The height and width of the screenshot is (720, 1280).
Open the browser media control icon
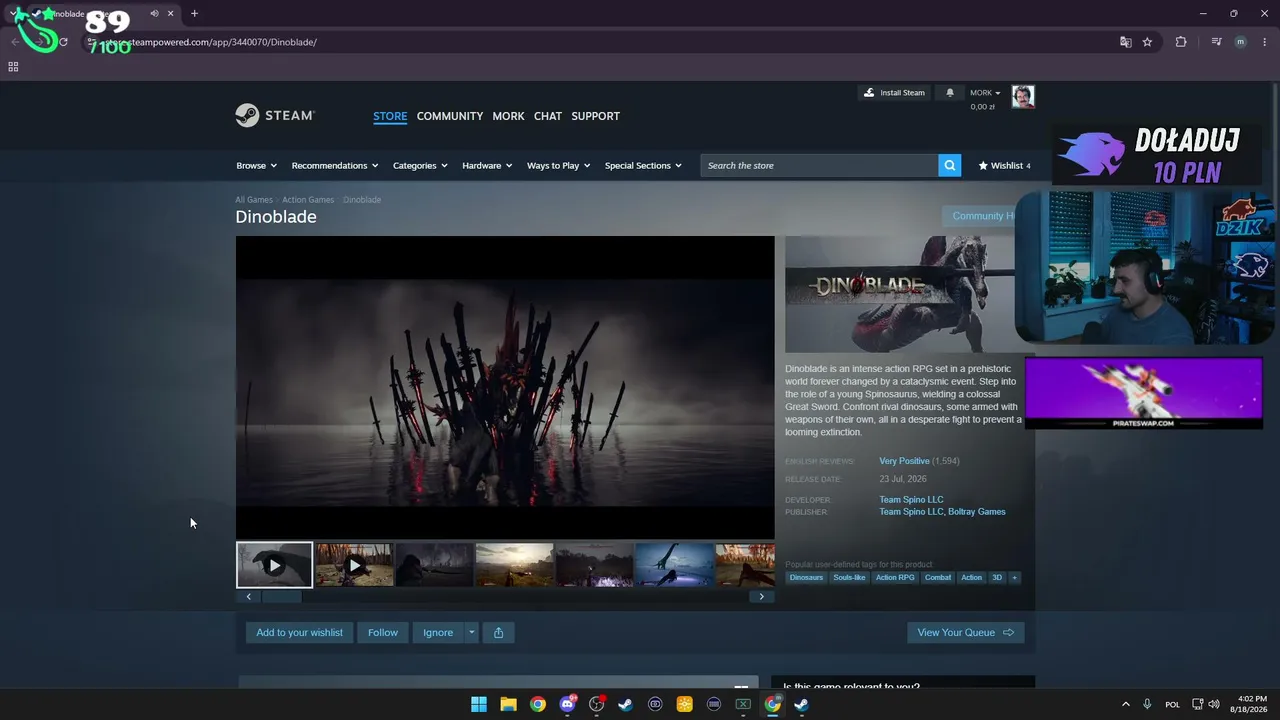[x=1216, y=42]
